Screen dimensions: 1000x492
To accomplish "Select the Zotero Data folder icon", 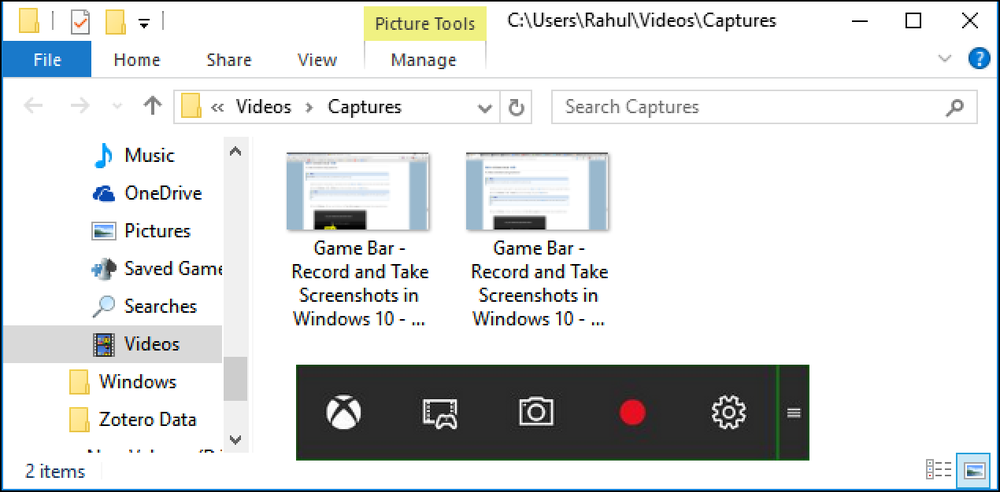I will (79, 420).
